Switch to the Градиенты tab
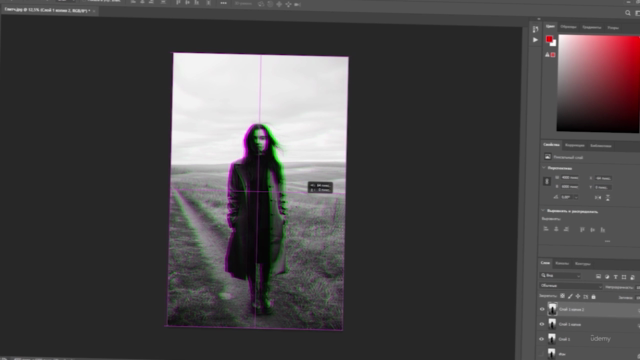This screenshot has height=360, width=640. (x=592, y=27)
